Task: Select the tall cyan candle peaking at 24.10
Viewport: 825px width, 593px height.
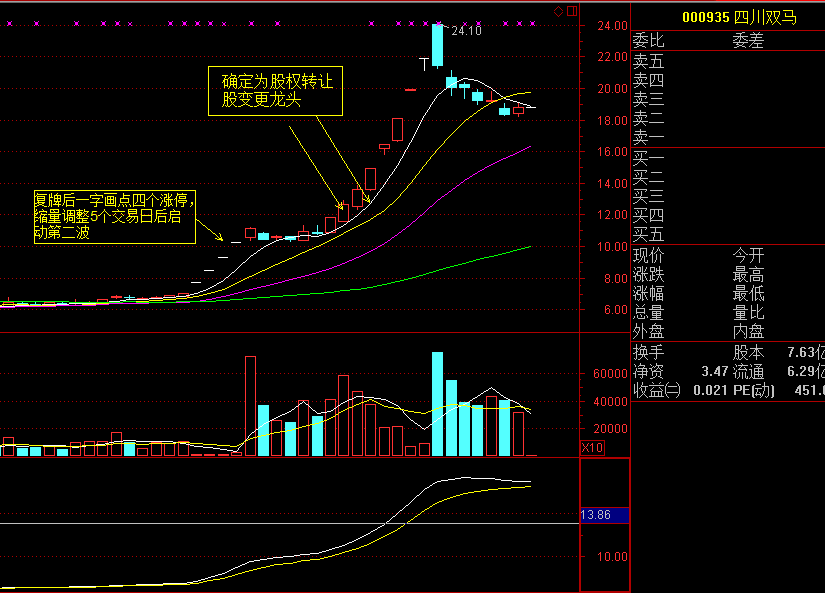Action: point(437,45)
